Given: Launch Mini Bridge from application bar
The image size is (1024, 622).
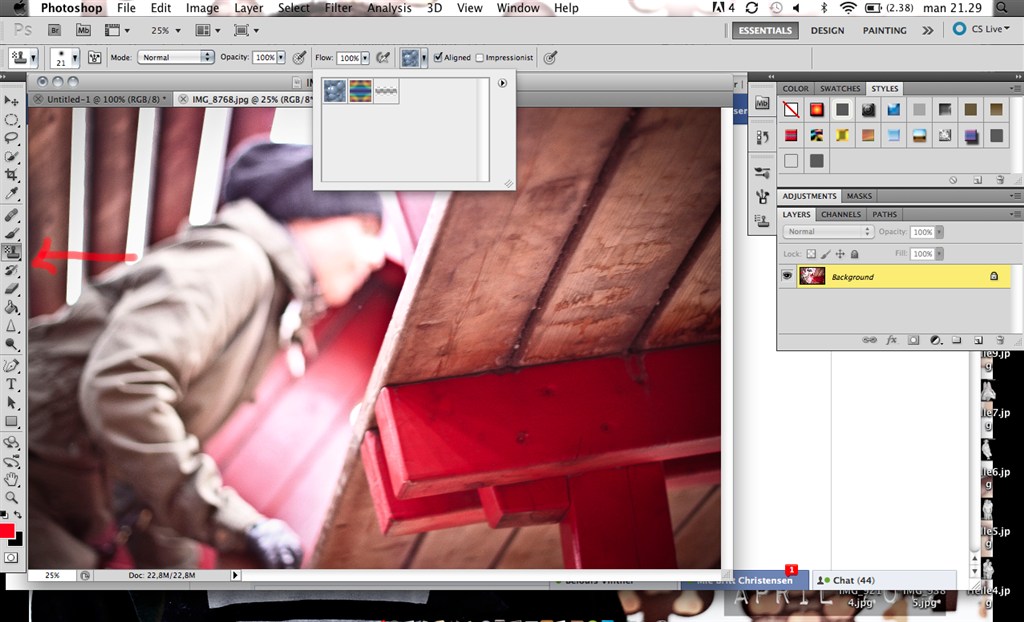Looking at the screenshot, I should pyautogui.click(x=83, y=30).
